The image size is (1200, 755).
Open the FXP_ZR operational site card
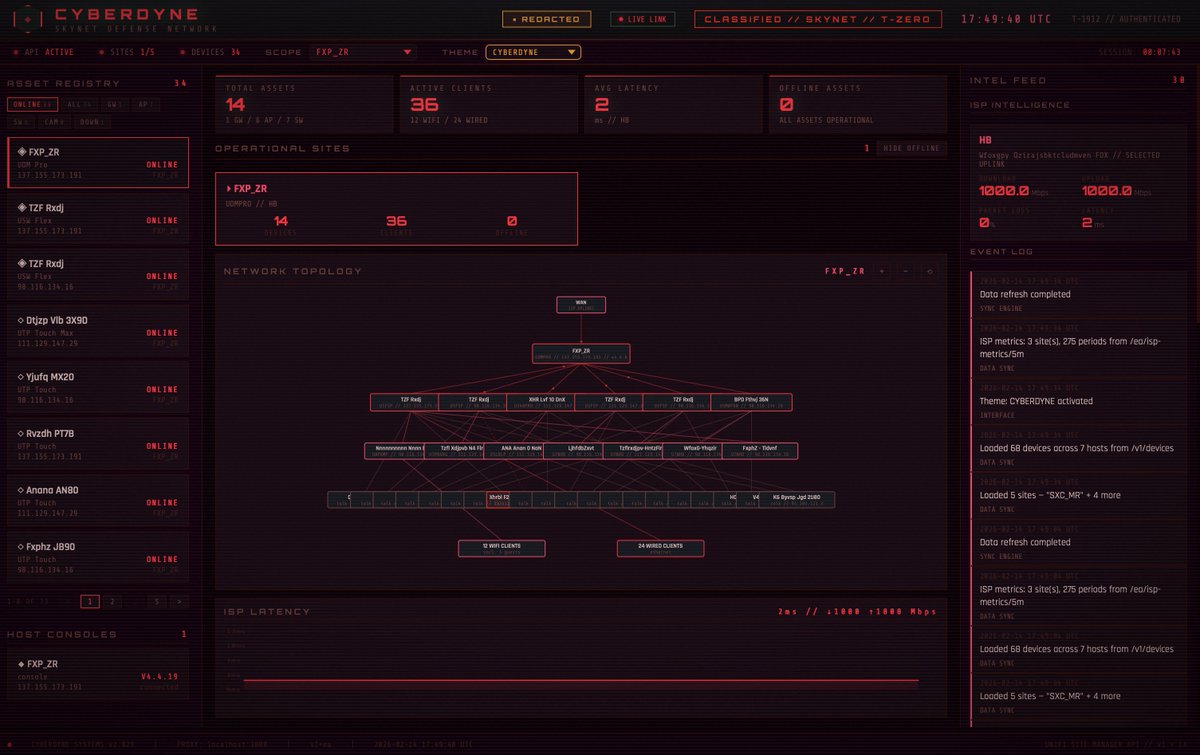396,209
